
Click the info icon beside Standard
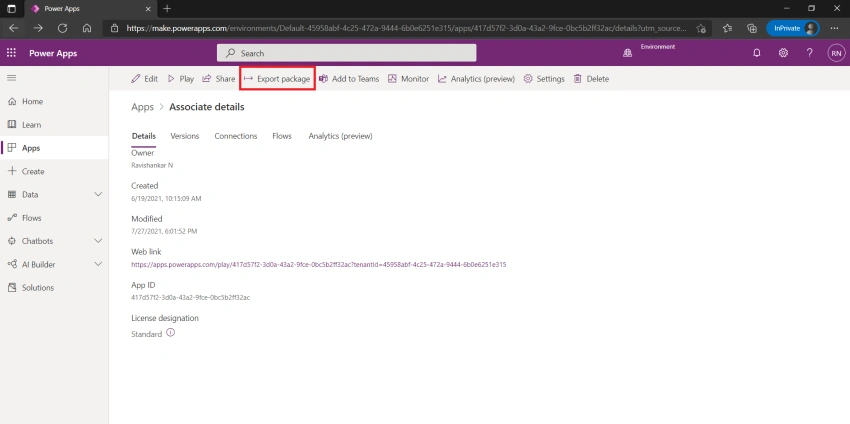point(171,333)
